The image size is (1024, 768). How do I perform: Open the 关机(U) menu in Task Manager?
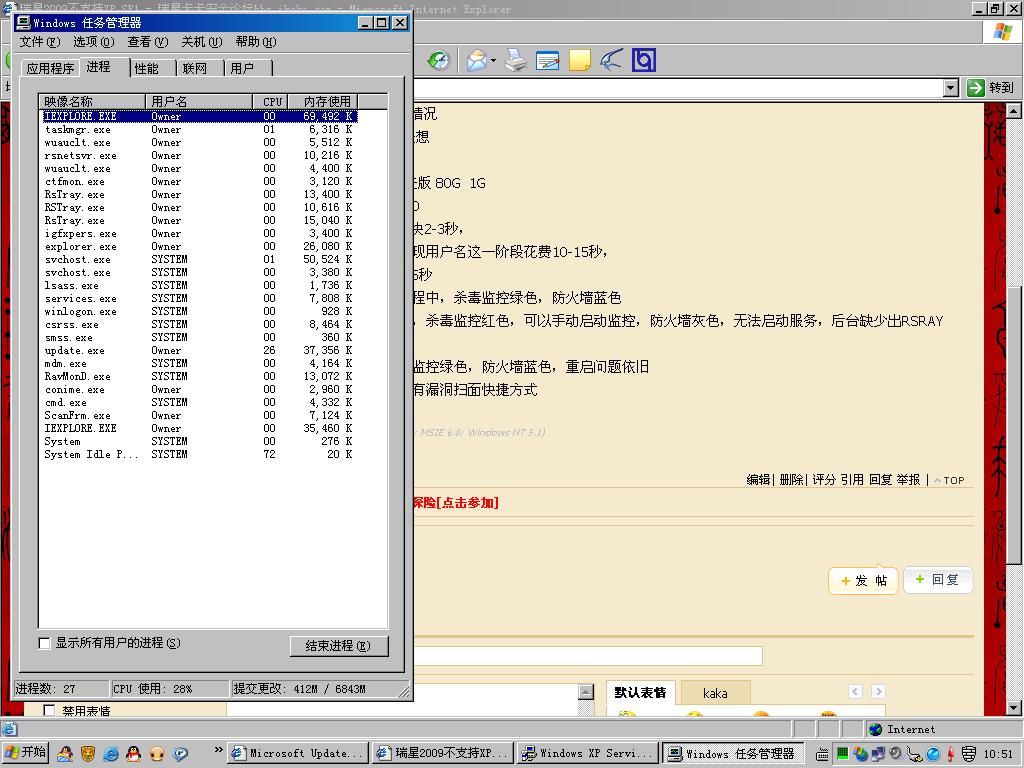coord(202,42)
